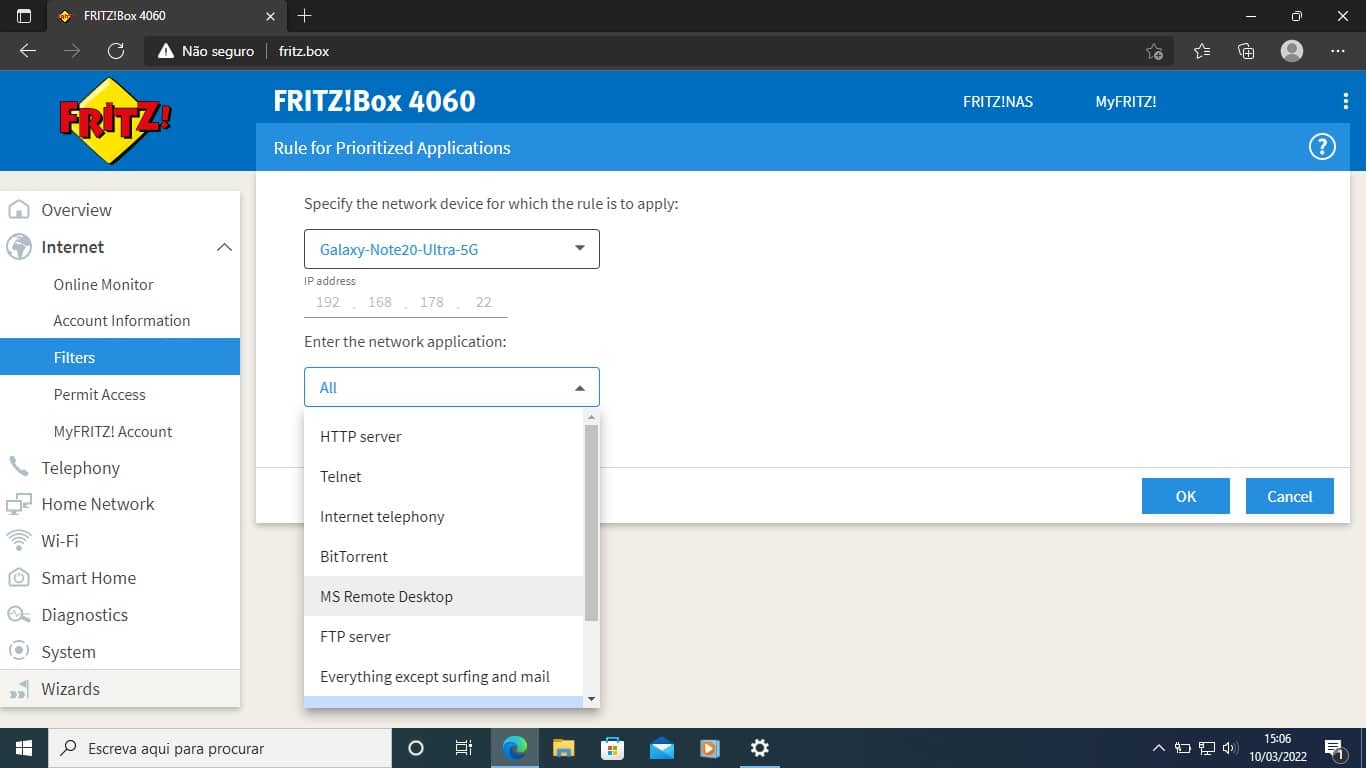Click the Diagnostics icon

(18, 614)
